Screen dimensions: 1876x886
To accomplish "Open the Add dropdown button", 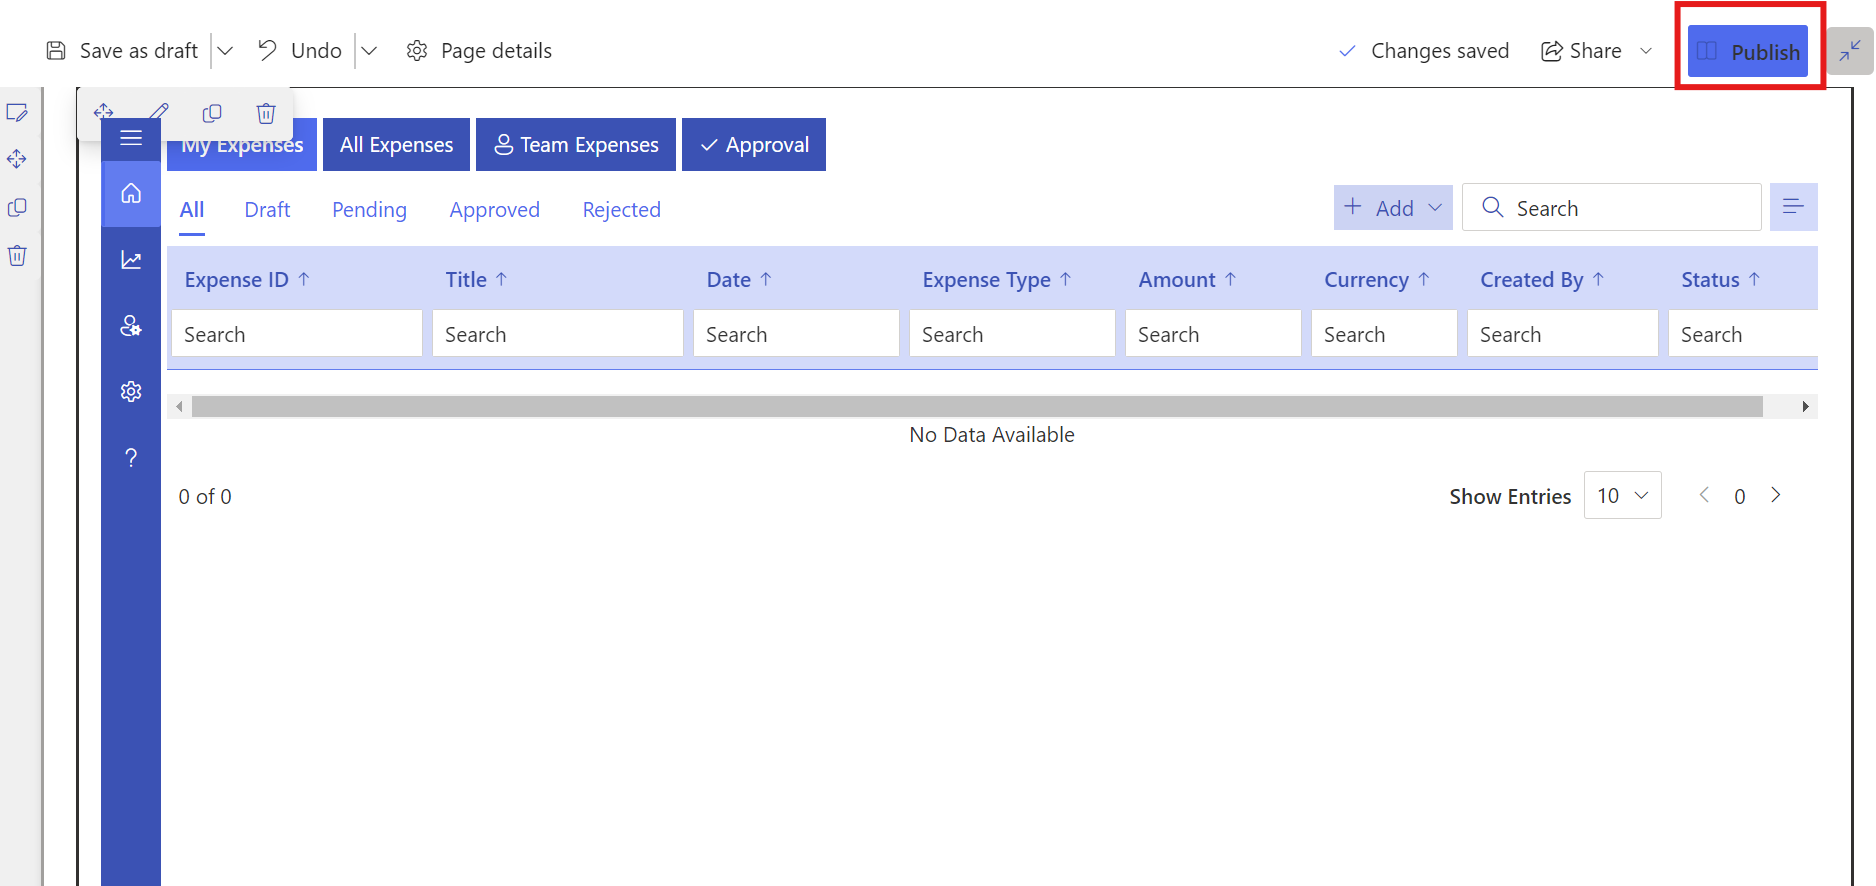I will pos(1393,208).
